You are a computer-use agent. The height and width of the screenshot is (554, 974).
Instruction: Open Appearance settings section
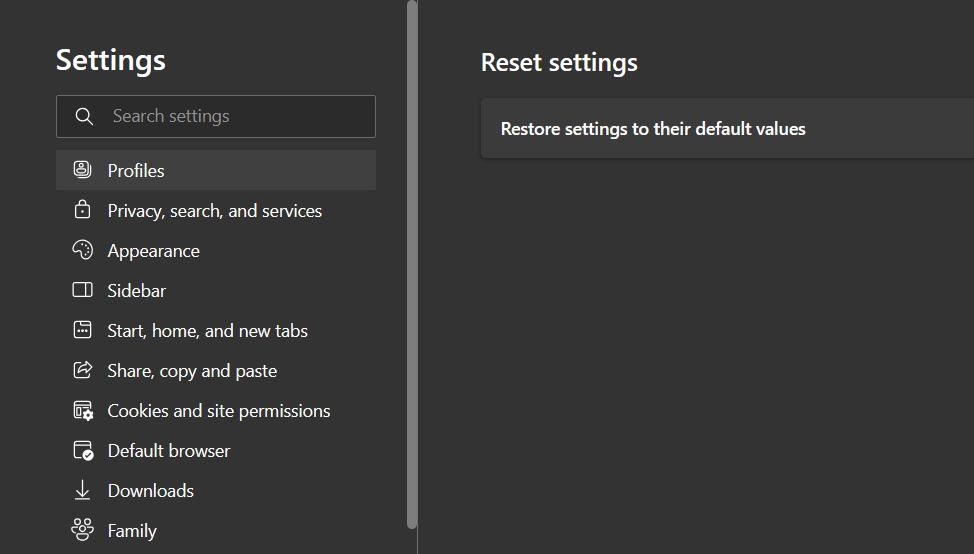(x=153, y=251)
